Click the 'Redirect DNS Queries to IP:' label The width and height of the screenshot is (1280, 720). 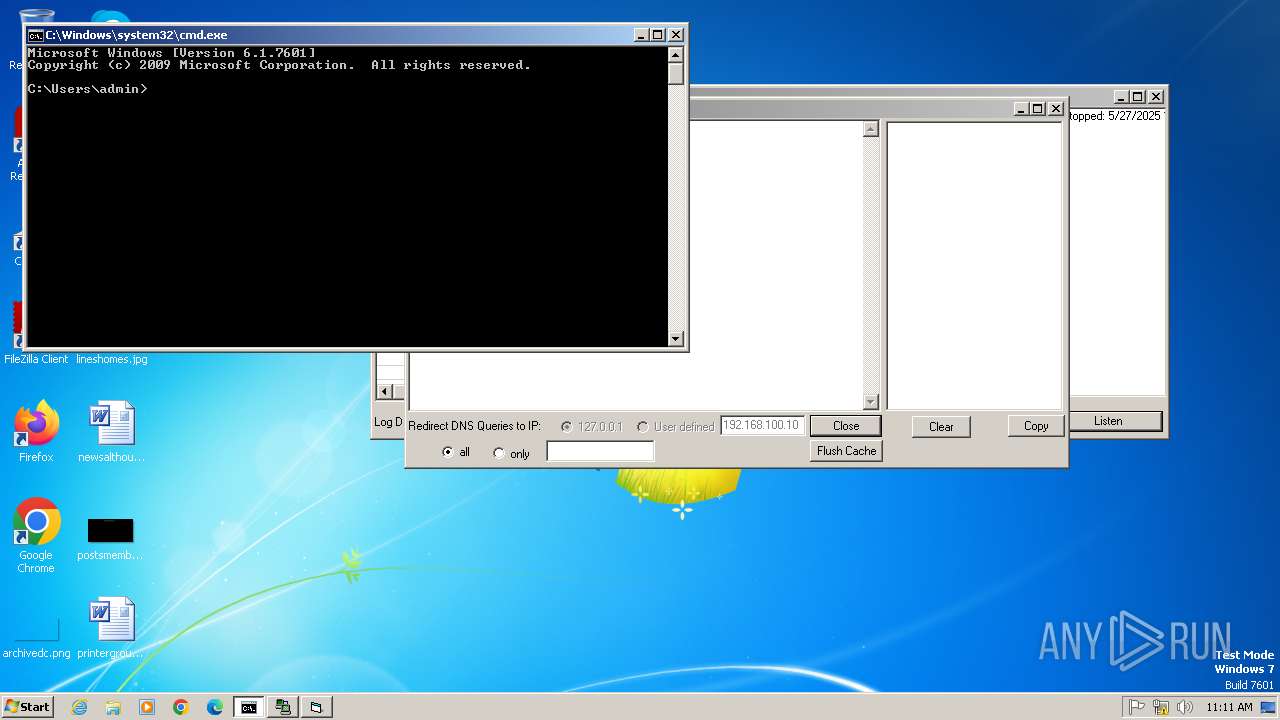coord(474,426)
